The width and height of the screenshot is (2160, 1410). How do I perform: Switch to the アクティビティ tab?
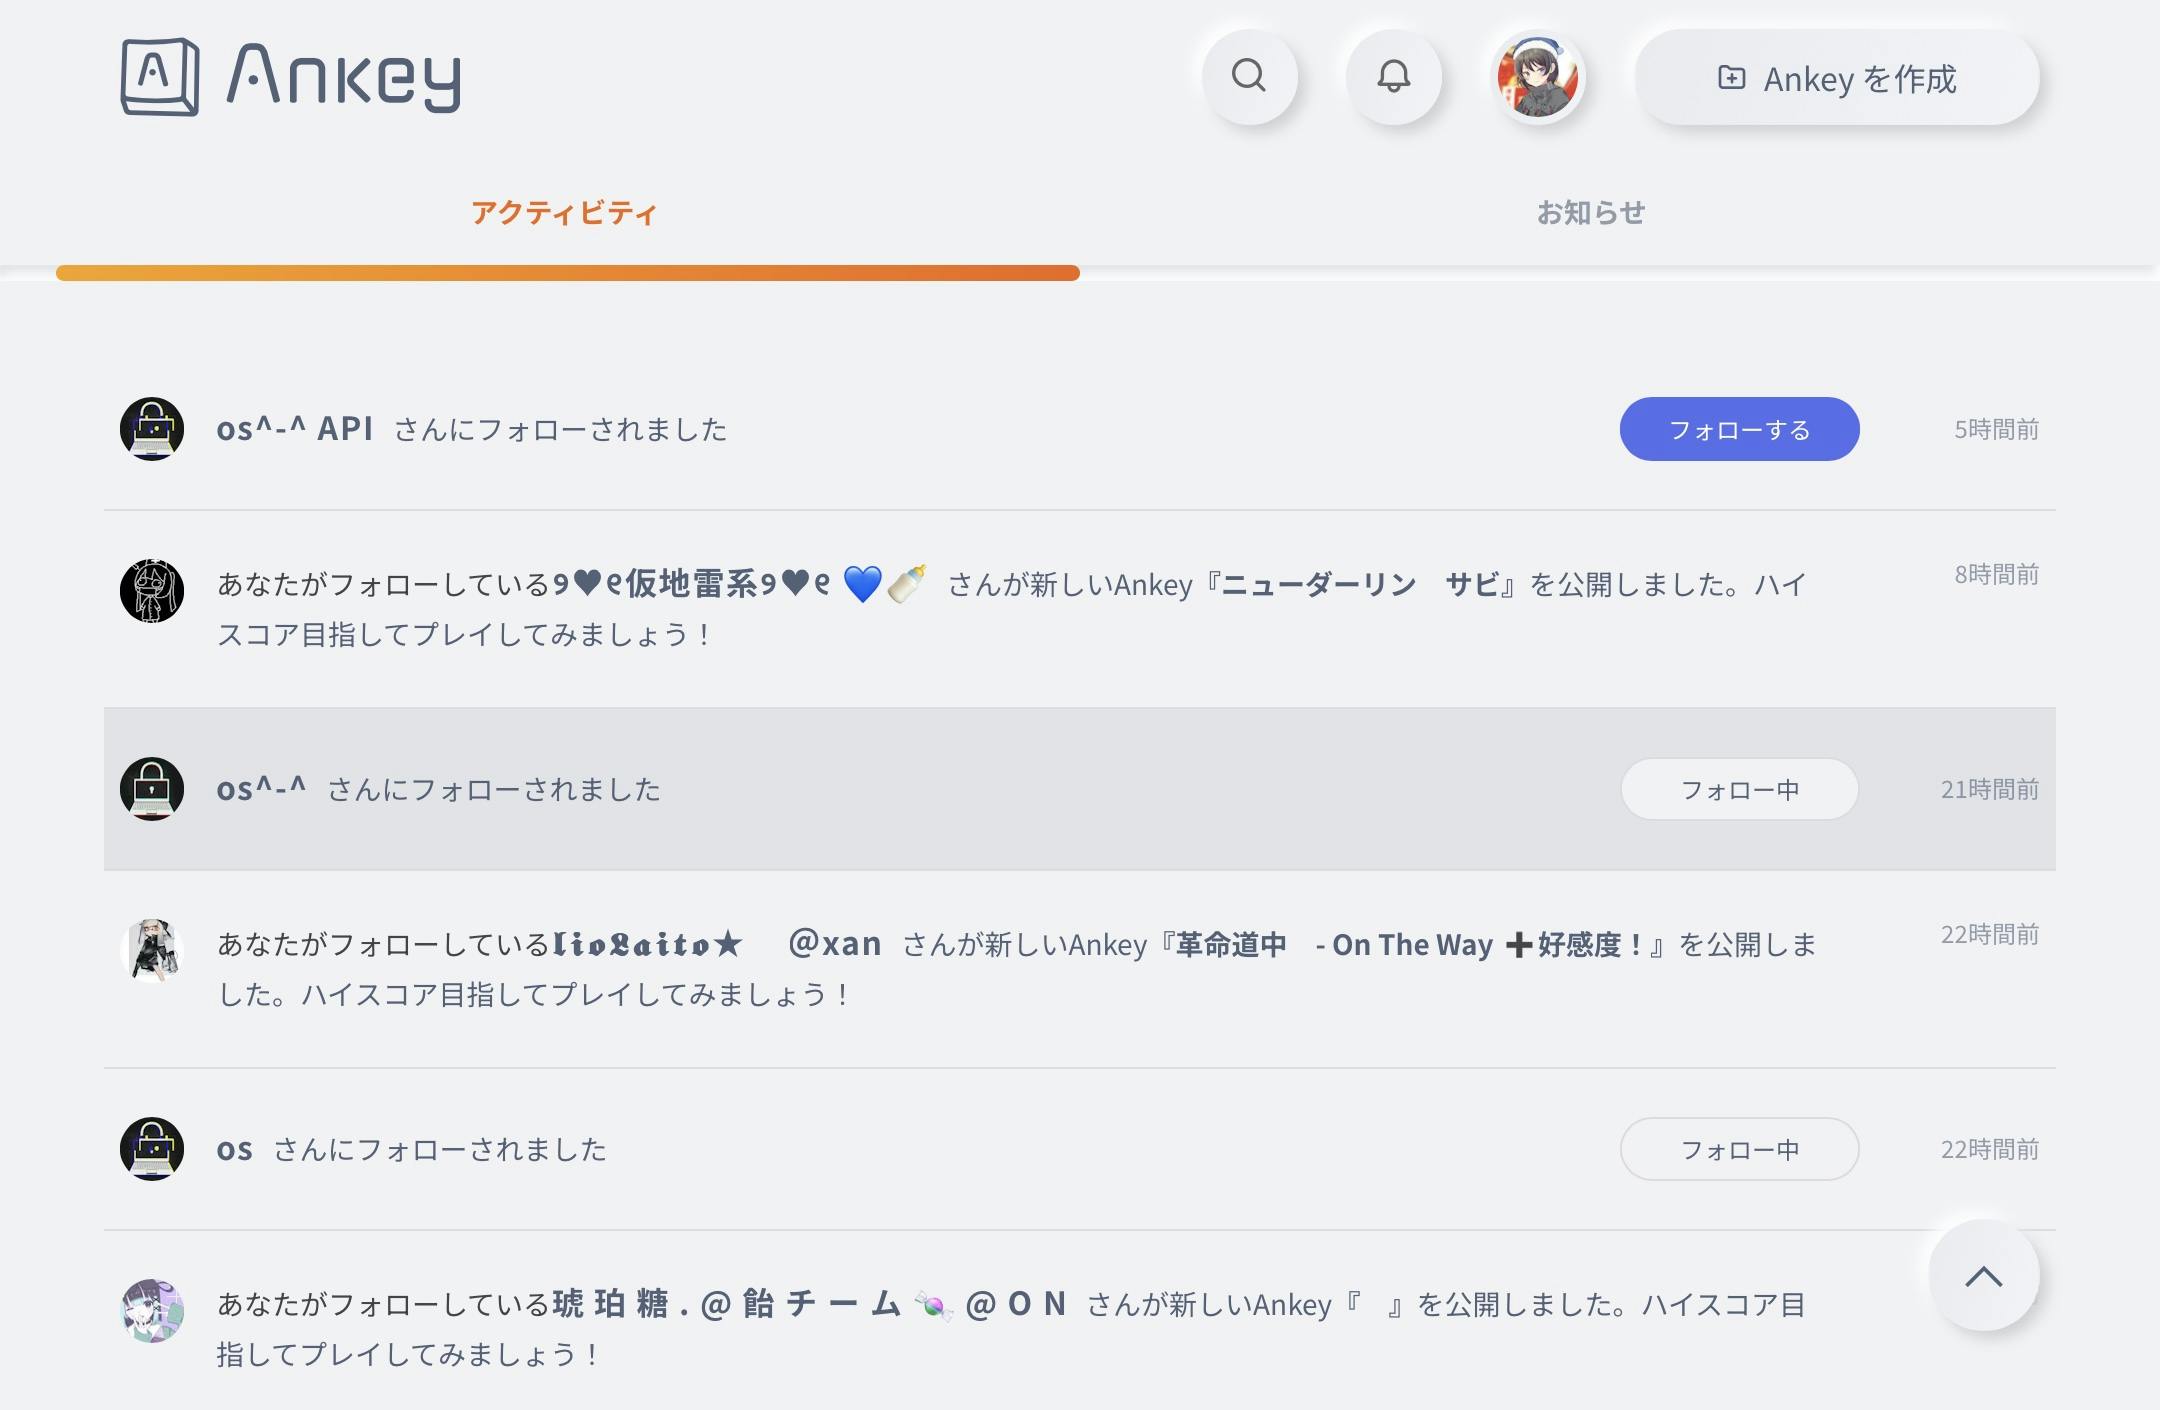pyautogui.click(x=564, y=213)
